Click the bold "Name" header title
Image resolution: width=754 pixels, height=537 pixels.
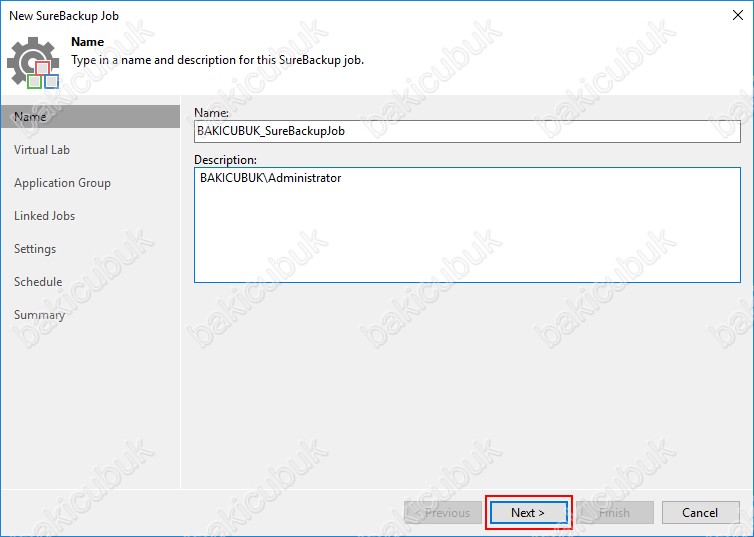click(88, 42)
